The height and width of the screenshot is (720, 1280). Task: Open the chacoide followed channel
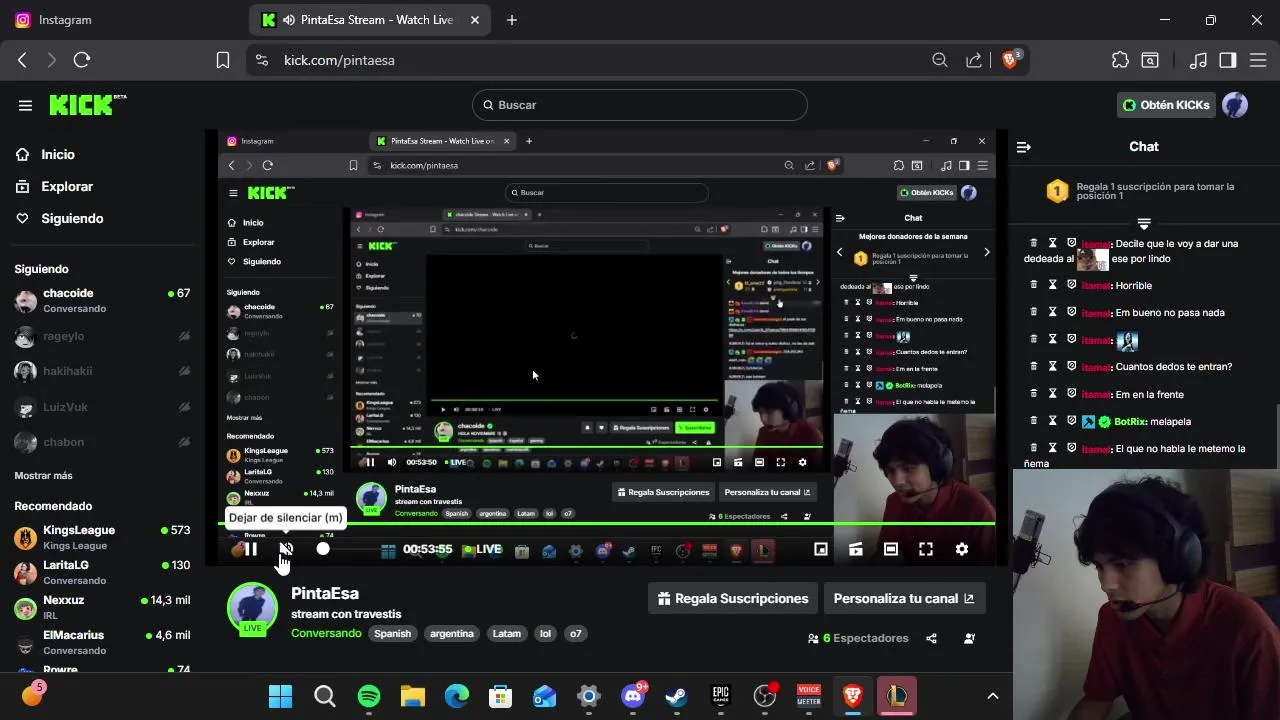pyautogui.click(x=102, y=300)
